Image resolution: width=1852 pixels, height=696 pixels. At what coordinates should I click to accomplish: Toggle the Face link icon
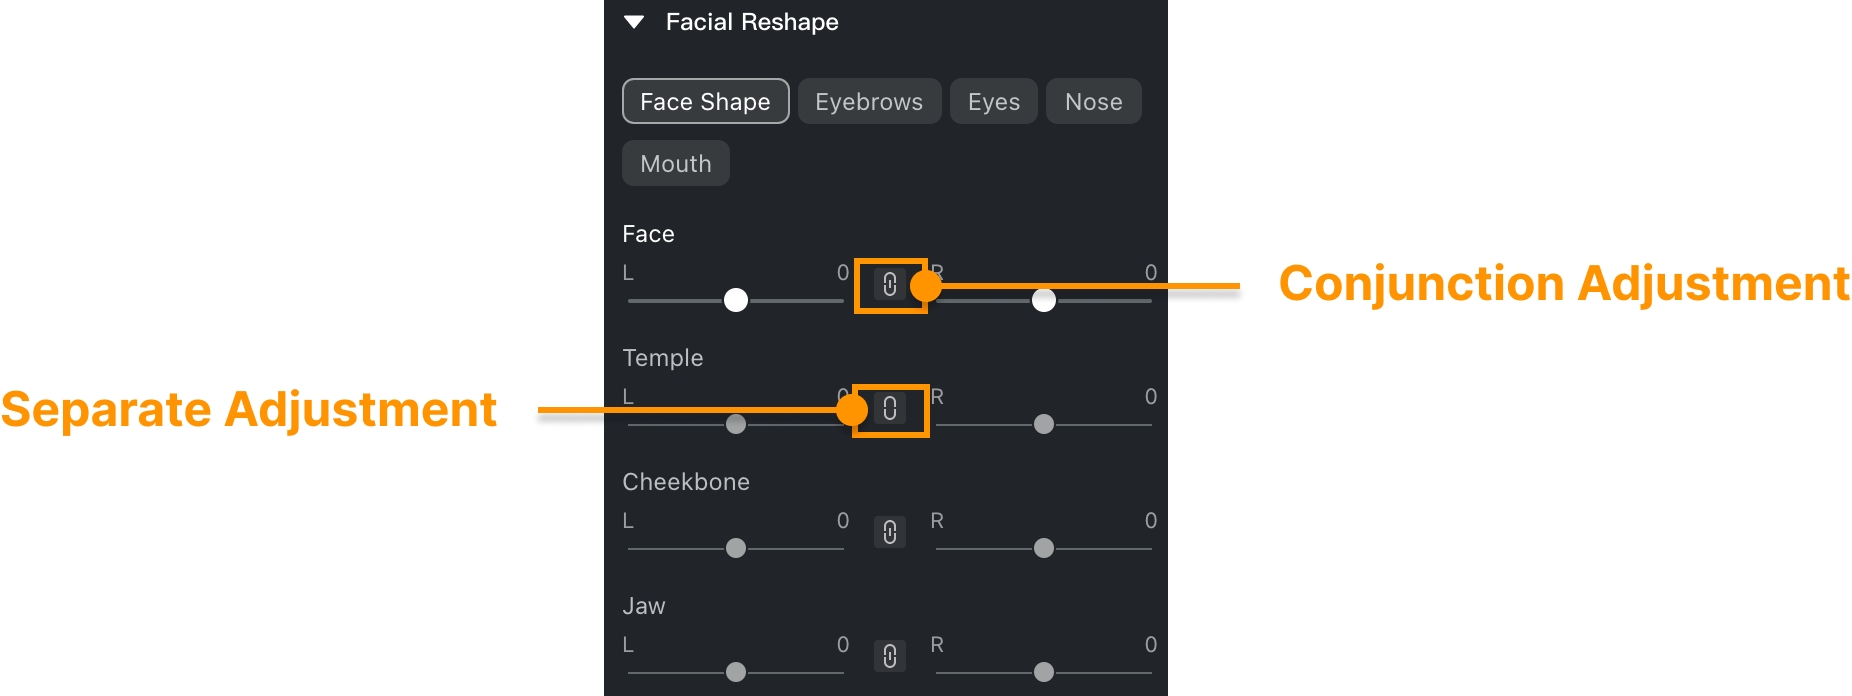(889, 285)
